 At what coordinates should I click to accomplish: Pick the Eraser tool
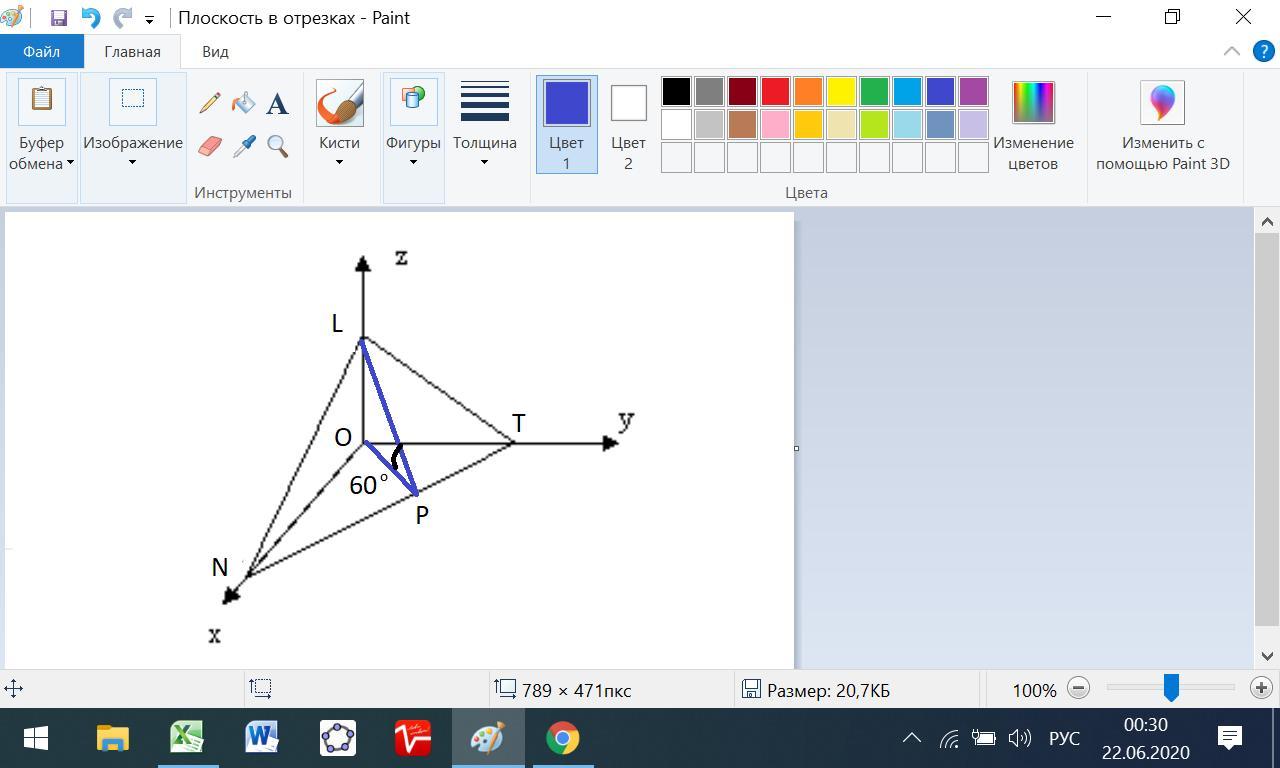click(x=210, y=147)
